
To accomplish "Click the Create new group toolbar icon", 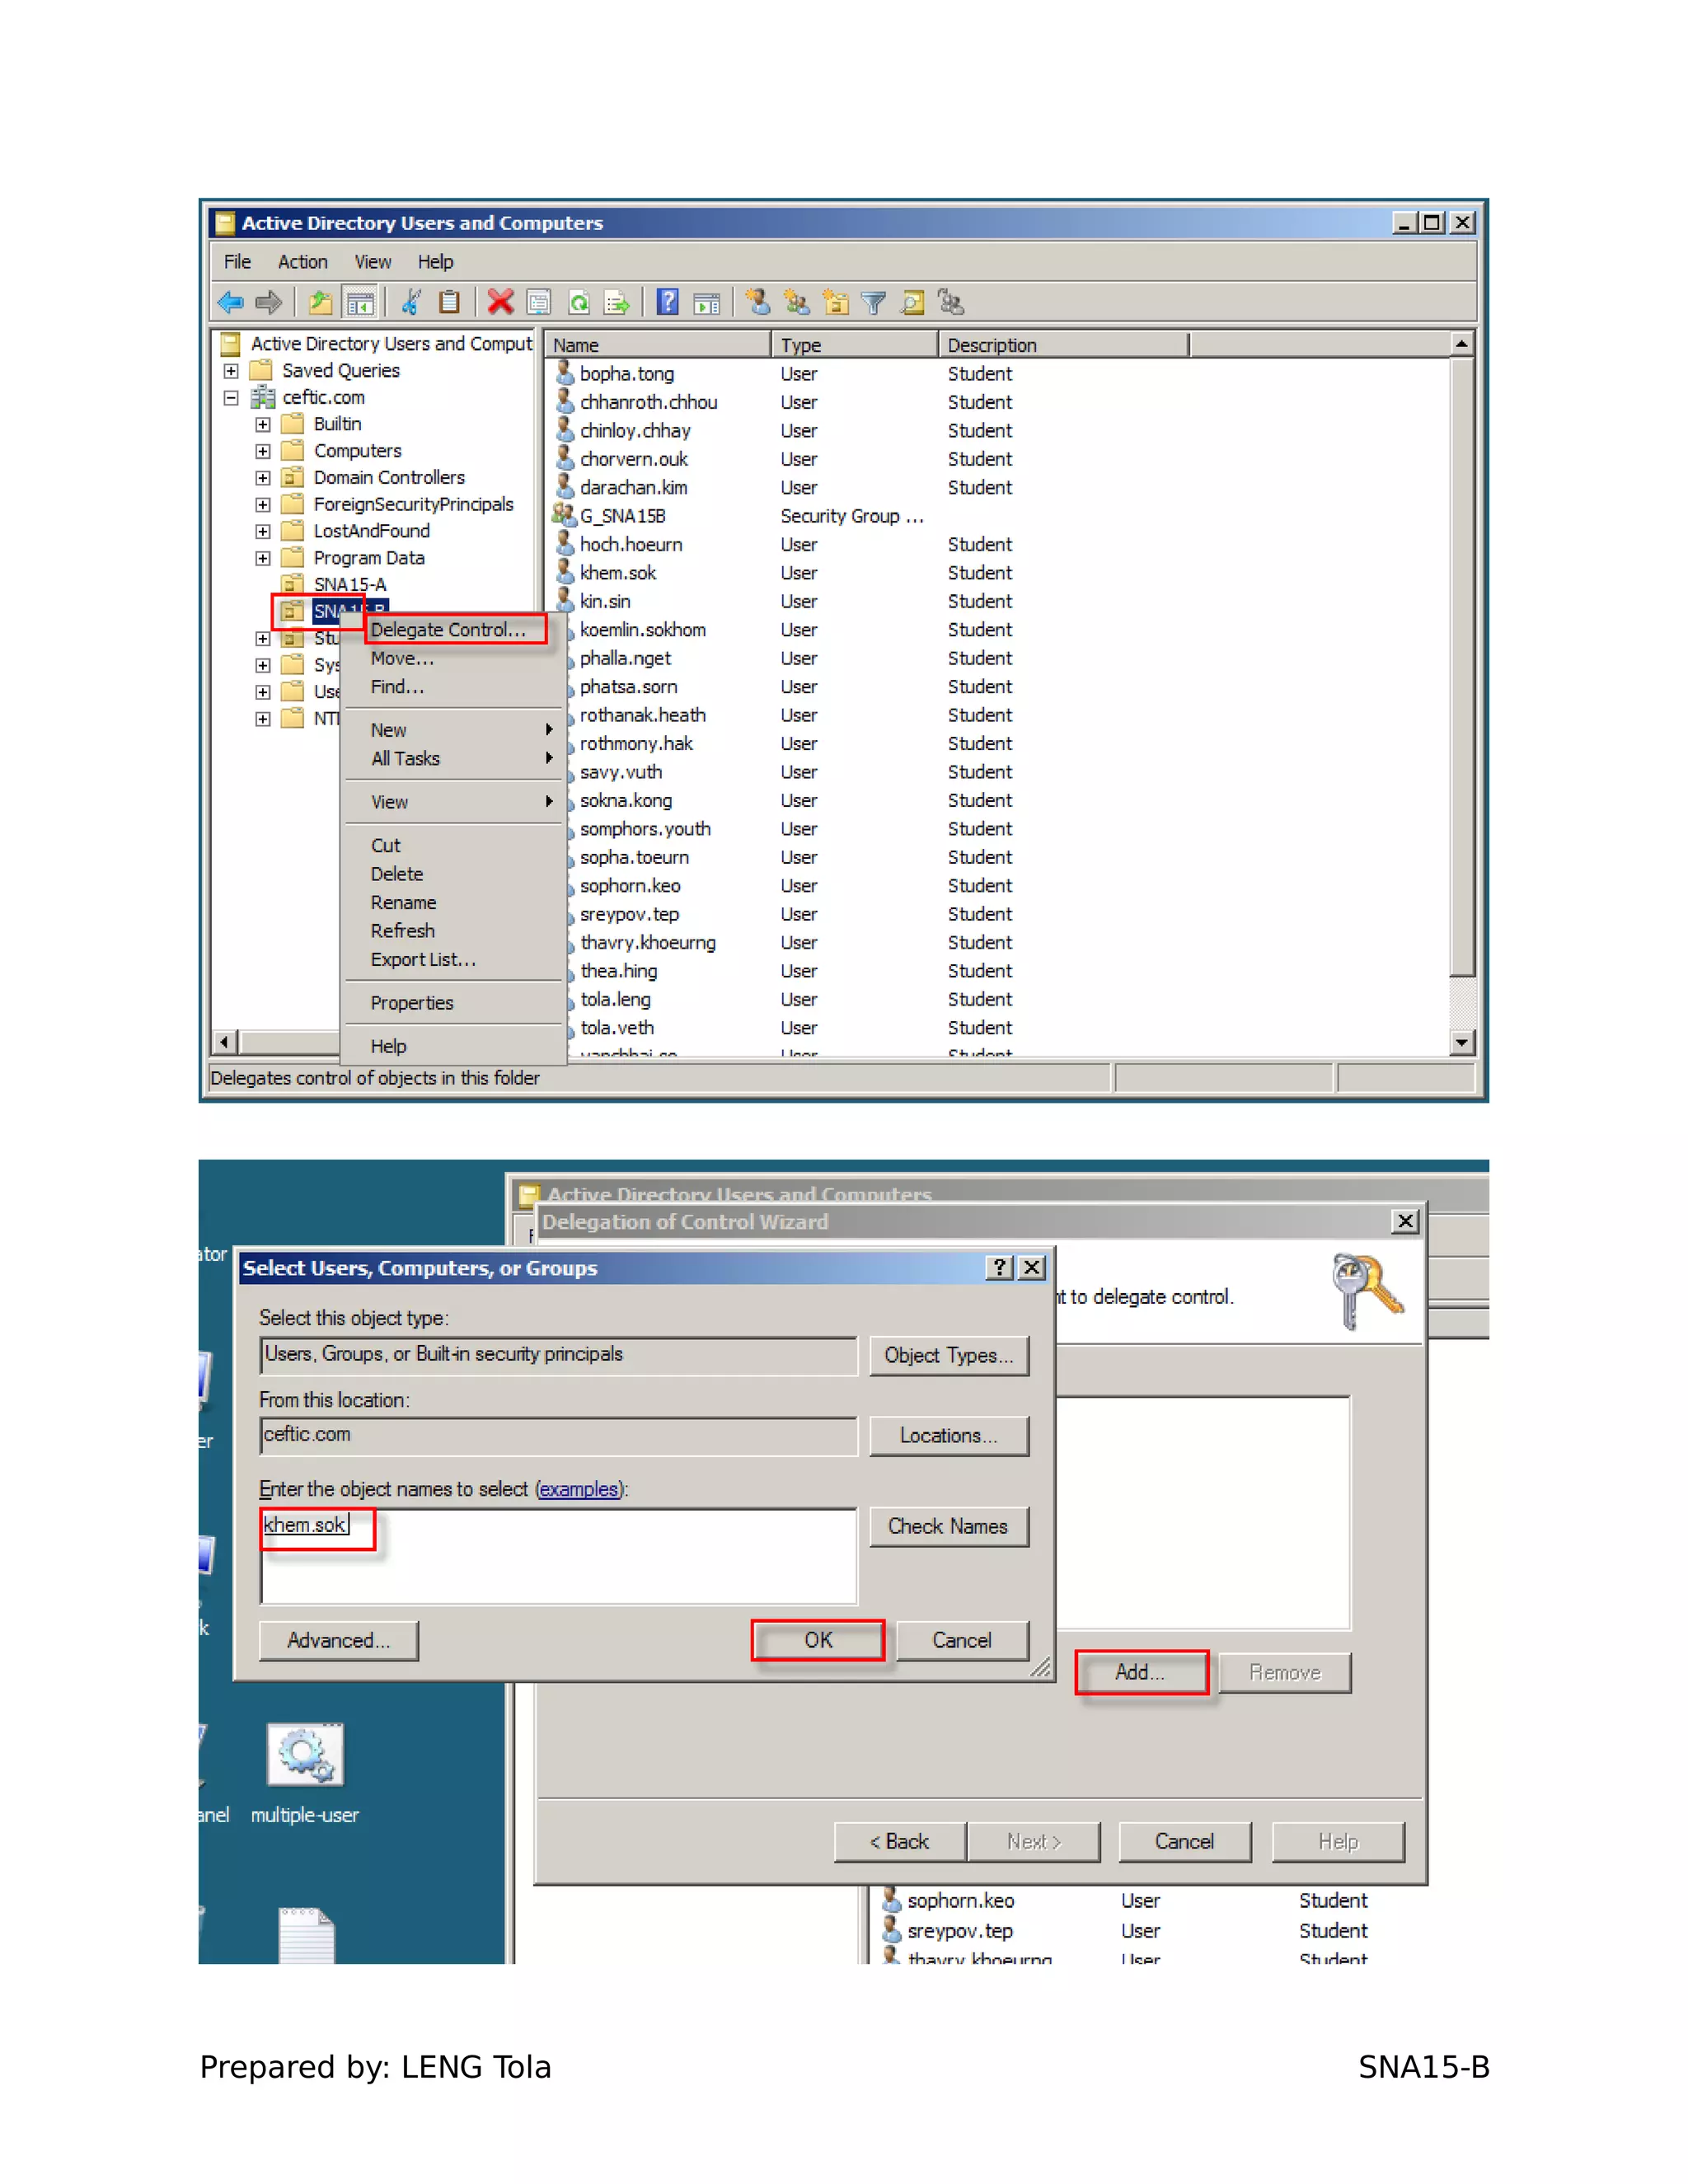I will point(797,302).
